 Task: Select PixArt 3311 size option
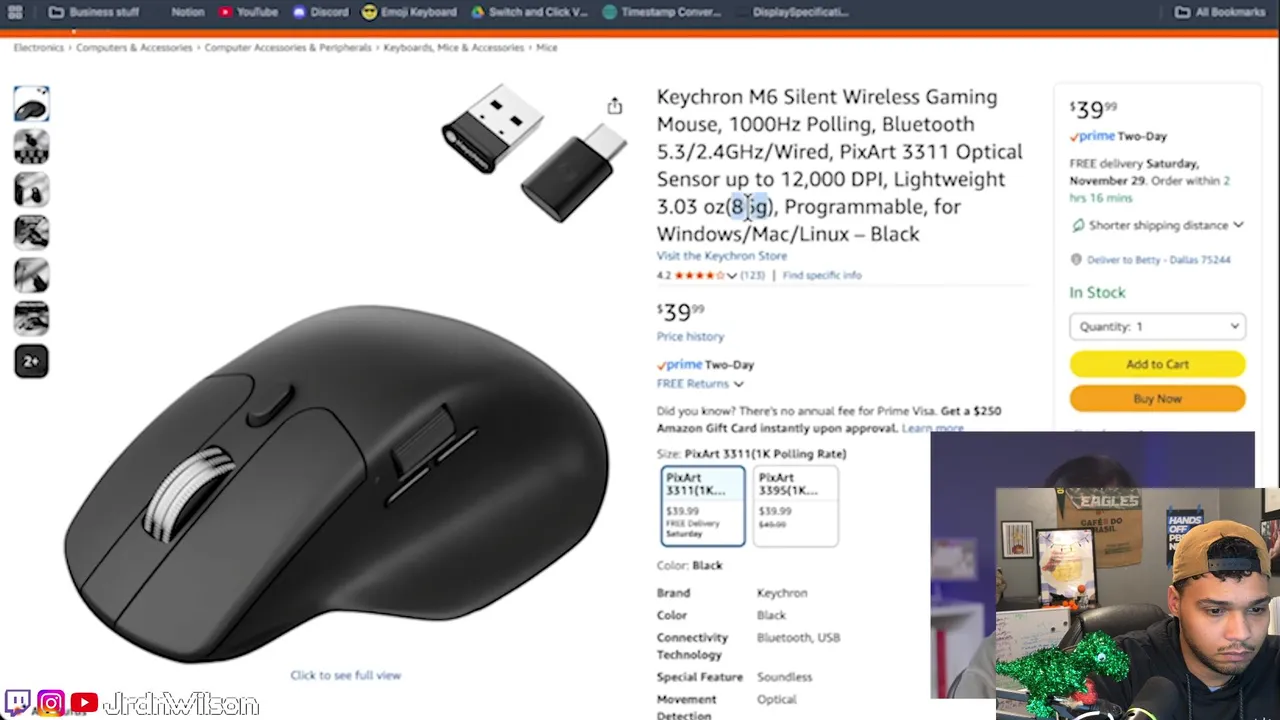point(703,505)
